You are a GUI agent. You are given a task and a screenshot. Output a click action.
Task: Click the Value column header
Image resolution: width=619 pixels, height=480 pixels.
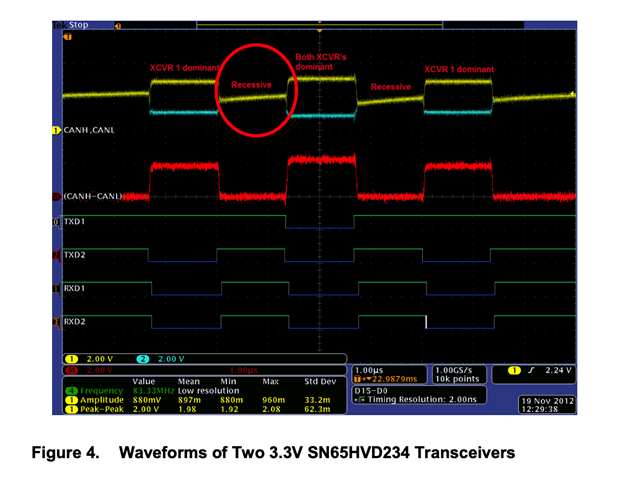tap(144, 382)
